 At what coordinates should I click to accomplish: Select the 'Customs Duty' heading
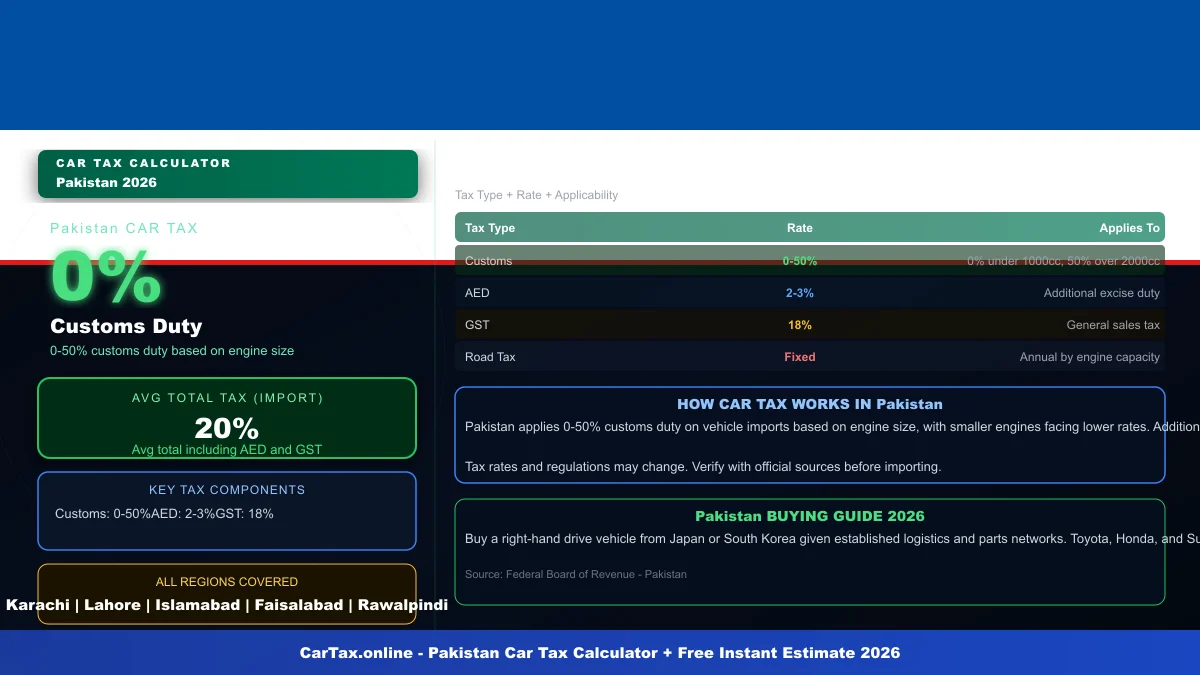point(126,326)
